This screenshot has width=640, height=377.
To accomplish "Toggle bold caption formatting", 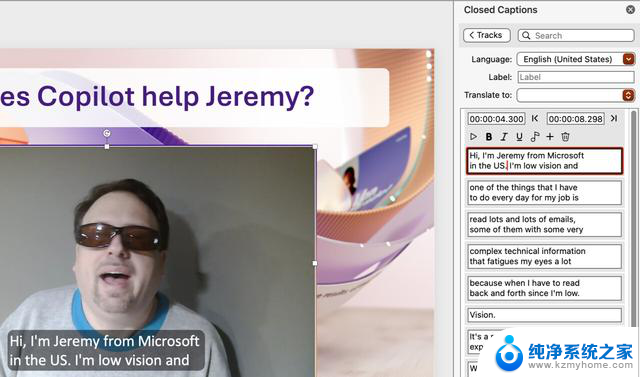I will [489, 137].
